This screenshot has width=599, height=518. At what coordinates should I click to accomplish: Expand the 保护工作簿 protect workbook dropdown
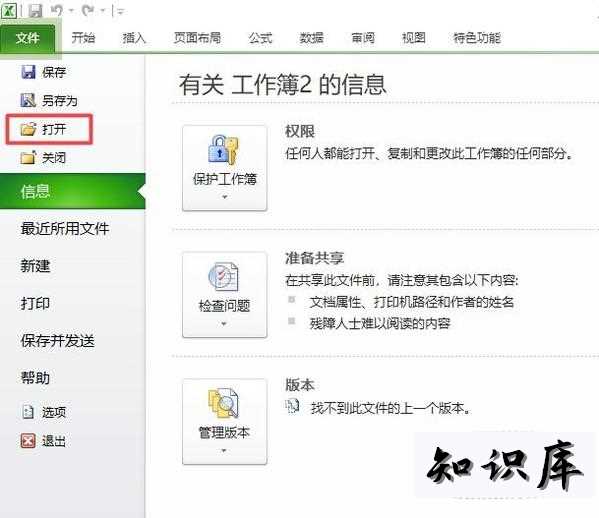point(225,168)
